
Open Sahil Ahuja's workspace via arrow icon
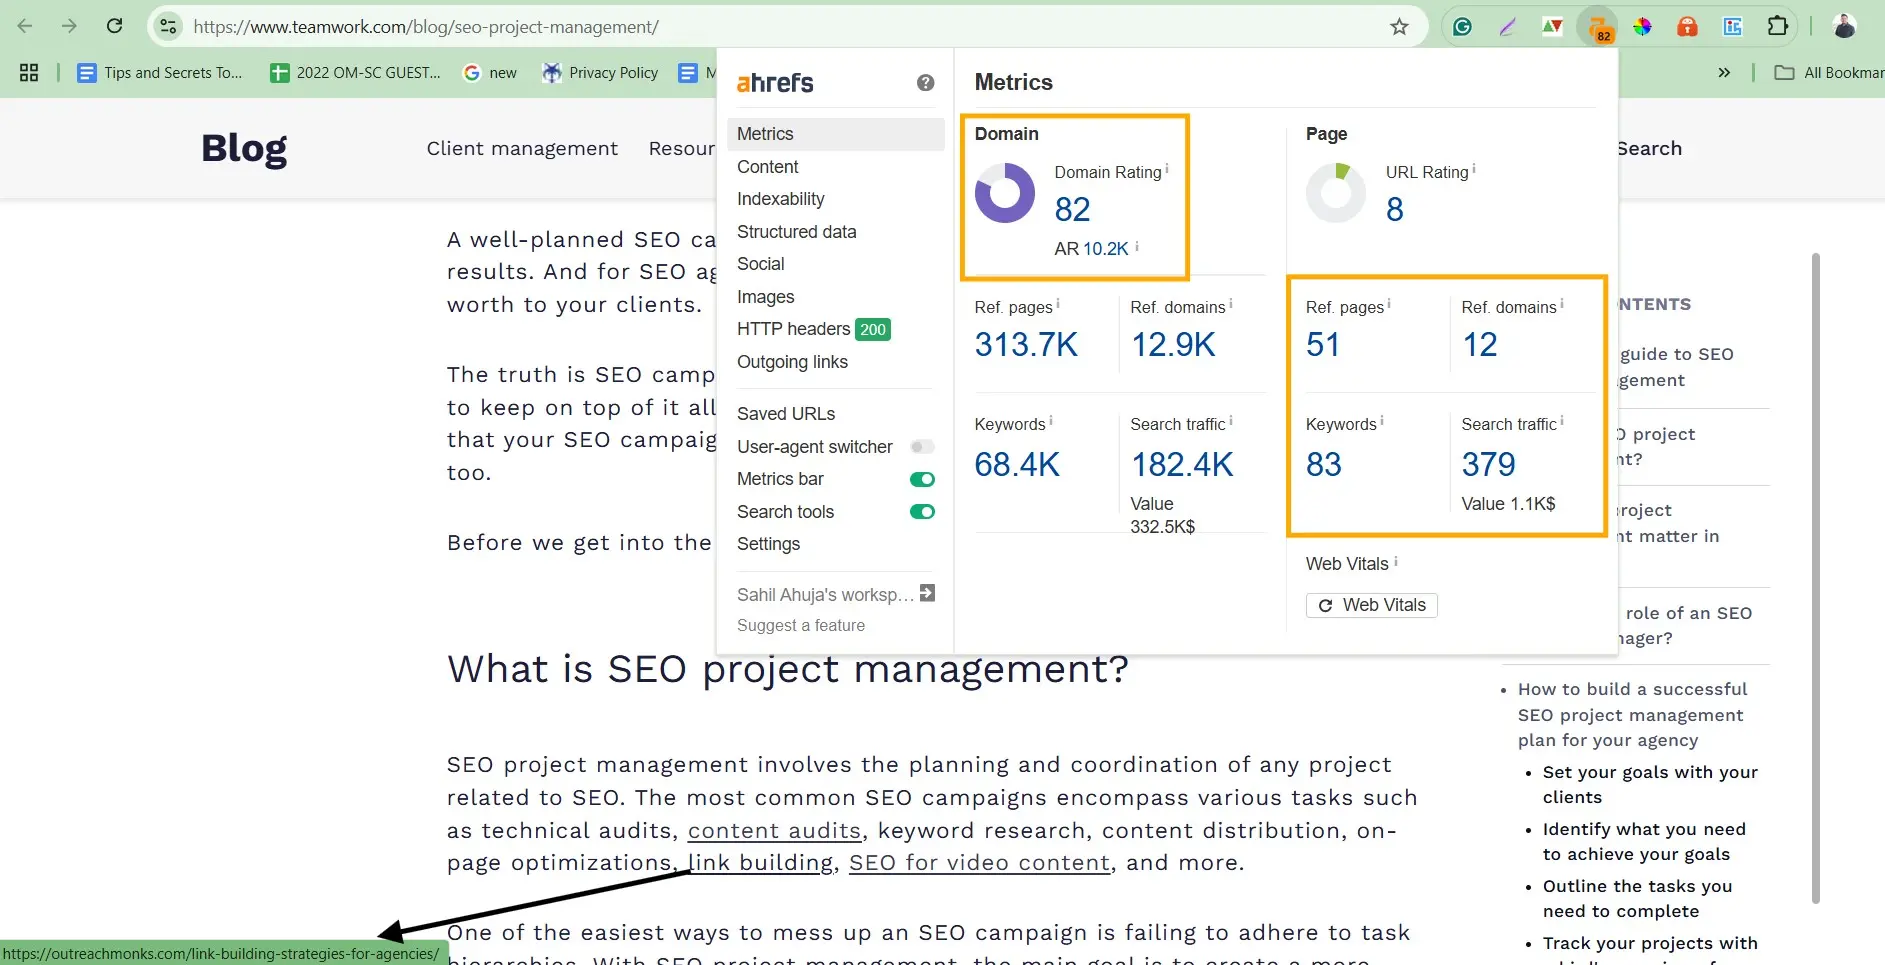pyautogui.click(x=927, y=593)
